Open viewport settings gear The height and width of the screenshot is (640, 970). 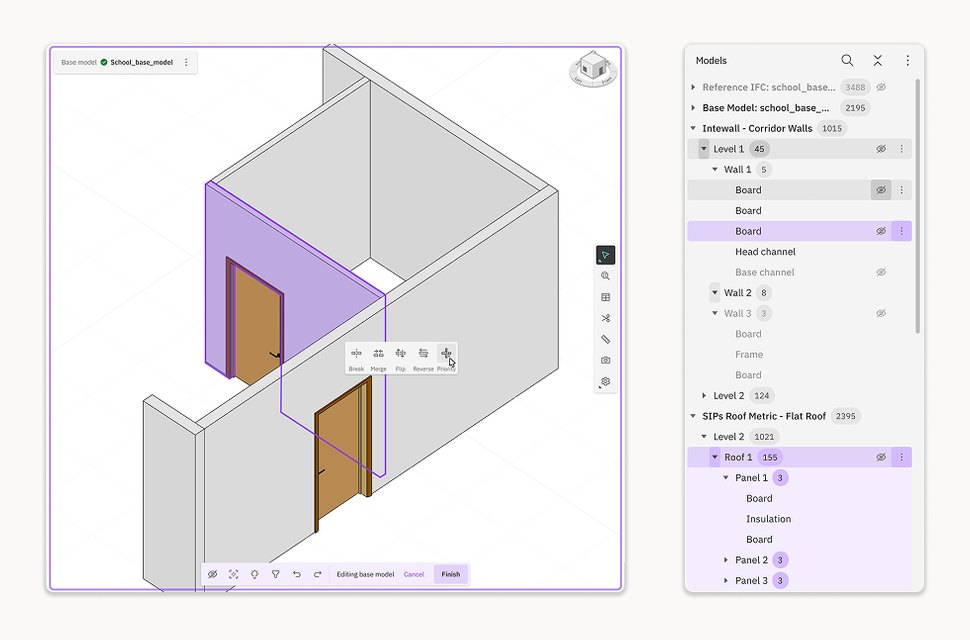pos(605,382)
